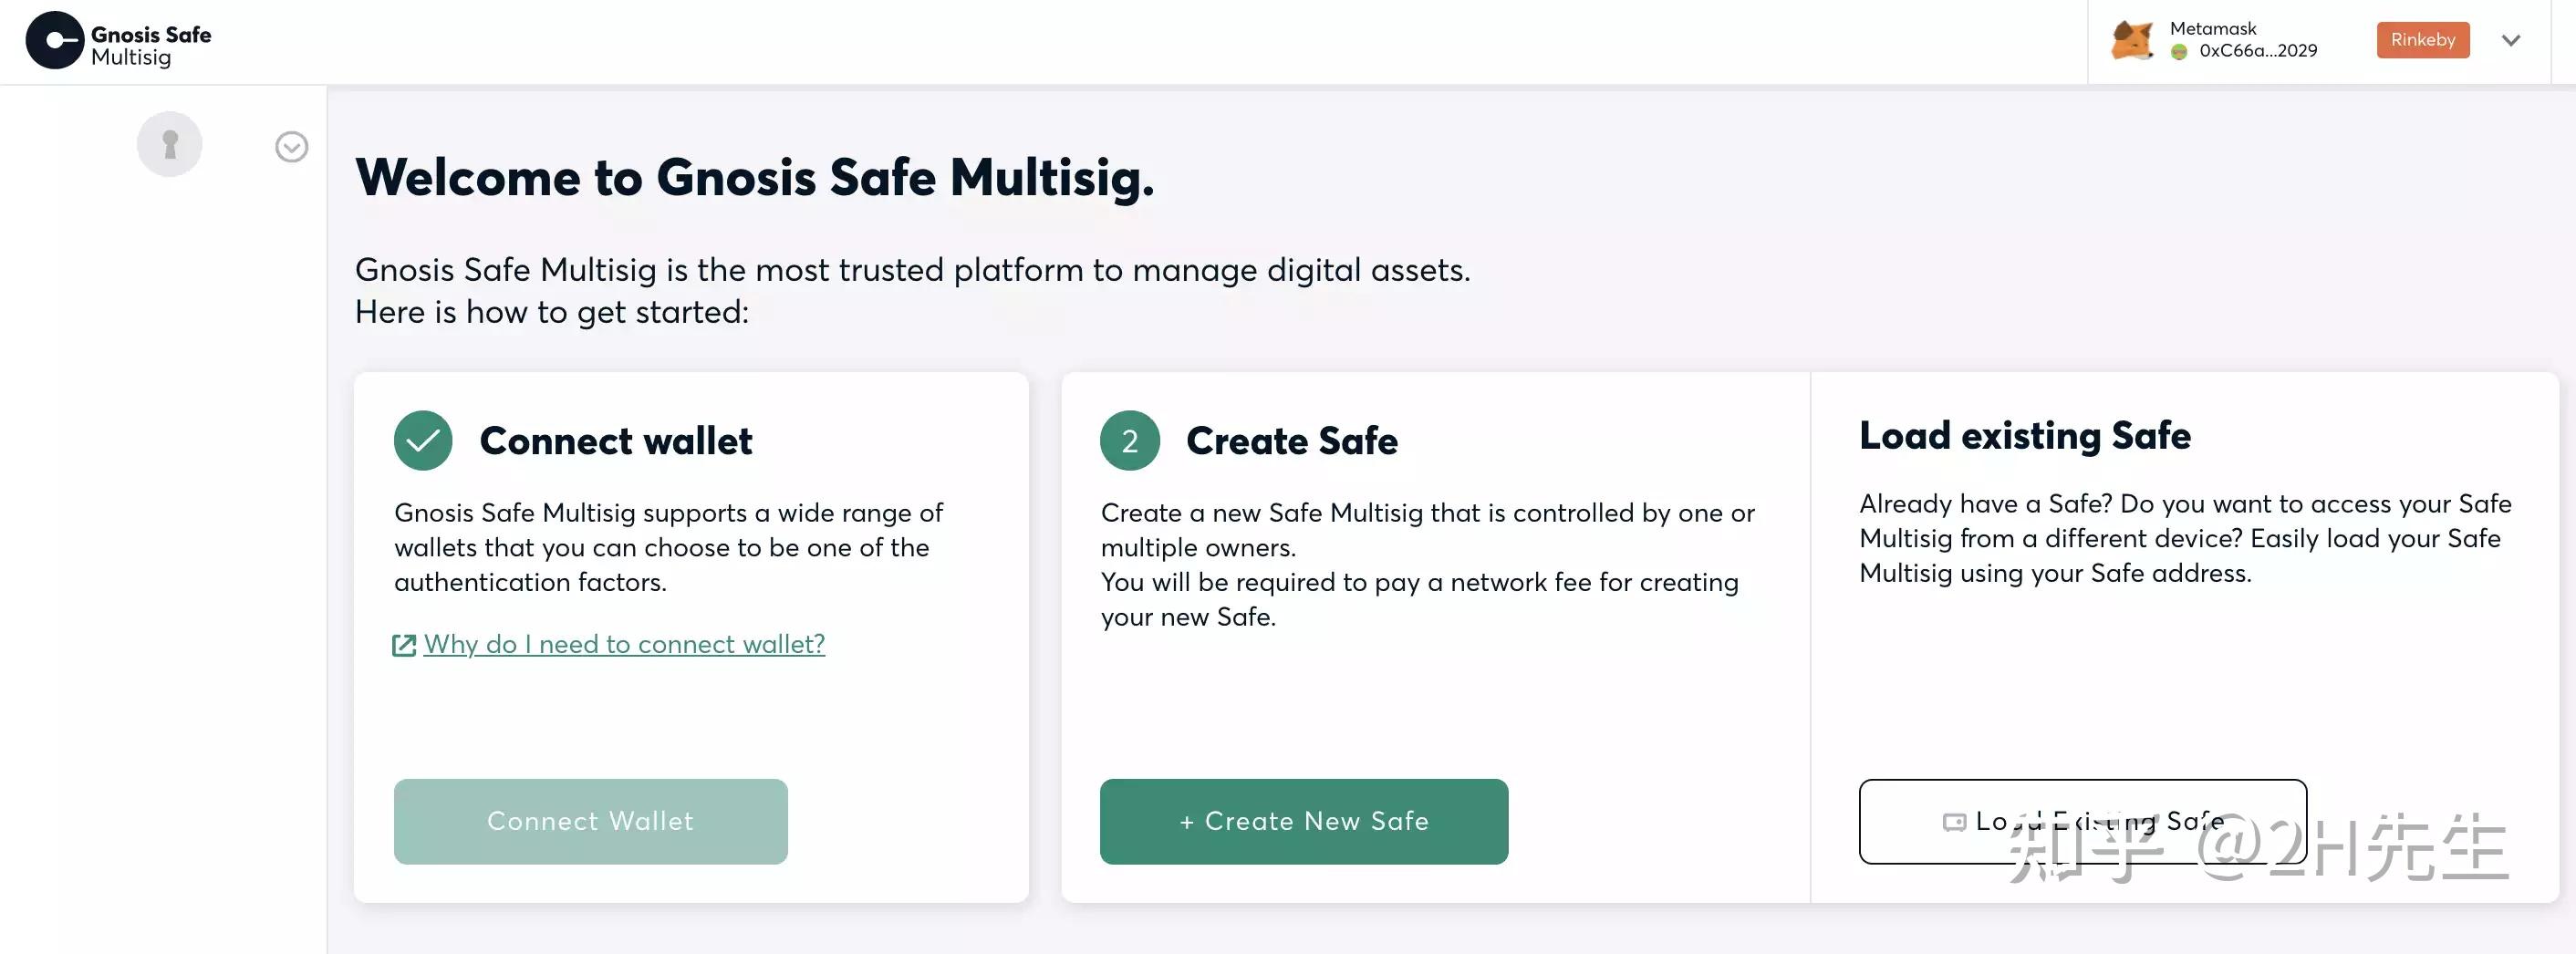Click the Load Existing Safe outlined button
2576x954 pixels.
(2083, 821)
